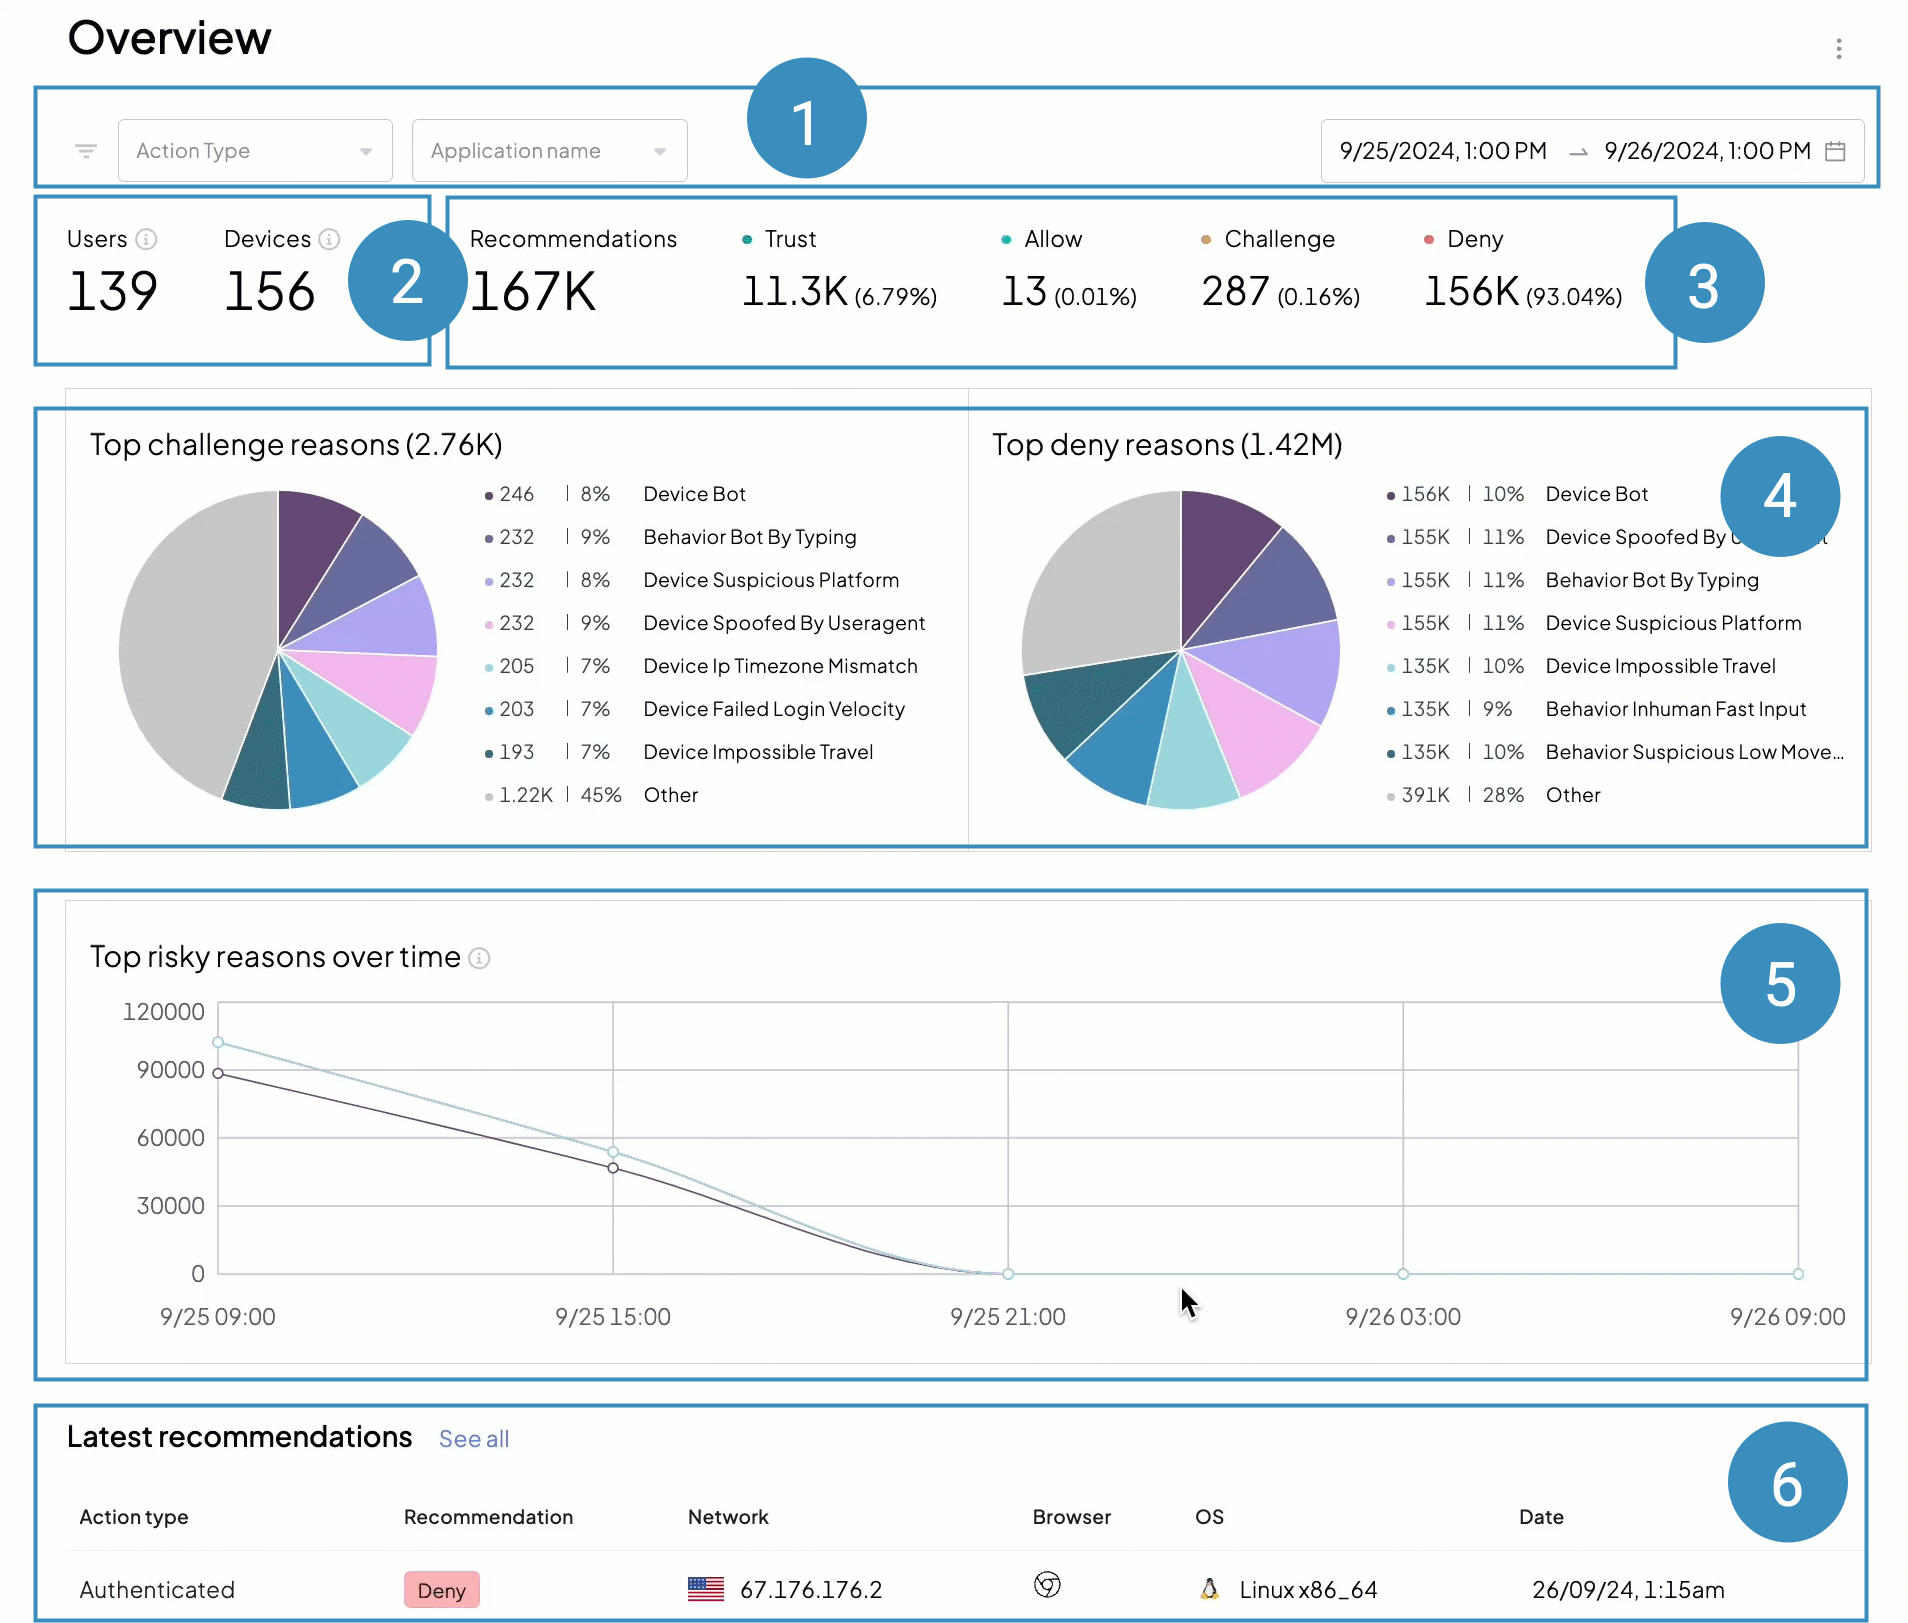Click the US flag next to 67.176.176.2
The width and height of the screenshot is (1908, 1623).
[706, 1589]
